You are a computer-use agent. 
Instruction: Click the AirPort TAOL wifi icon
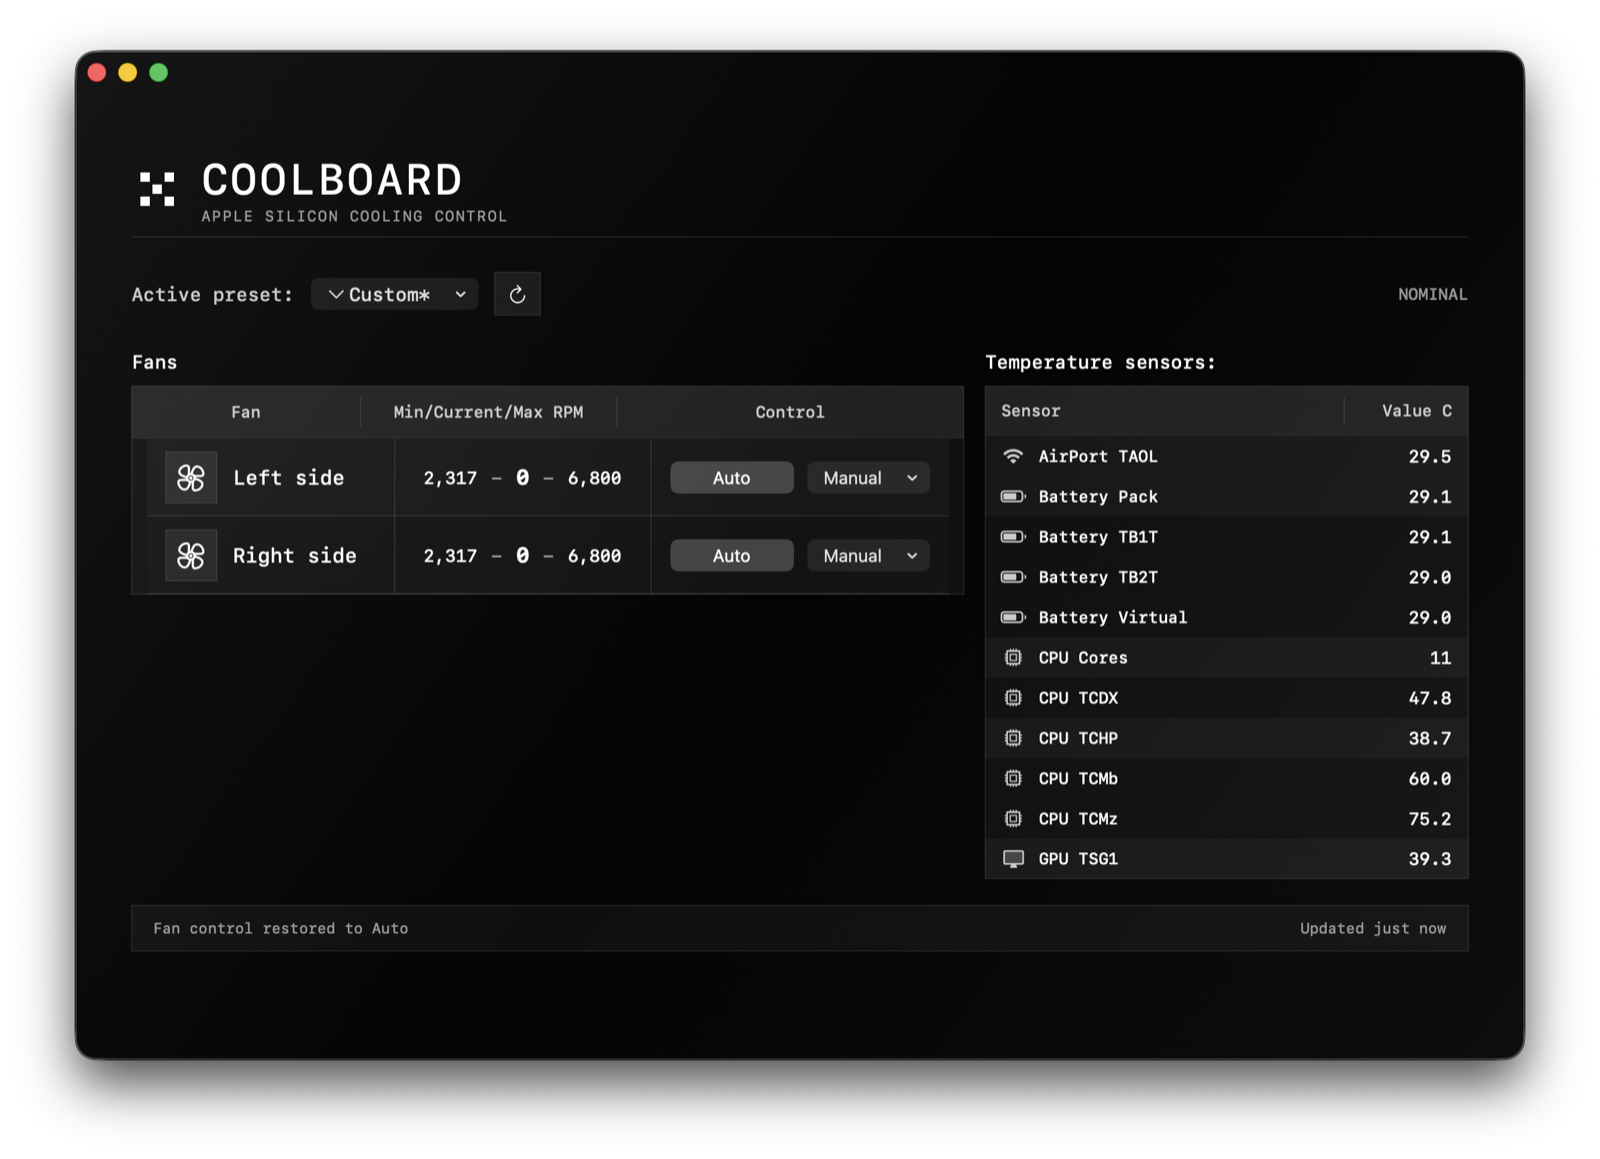click(x=1013, y=456)
